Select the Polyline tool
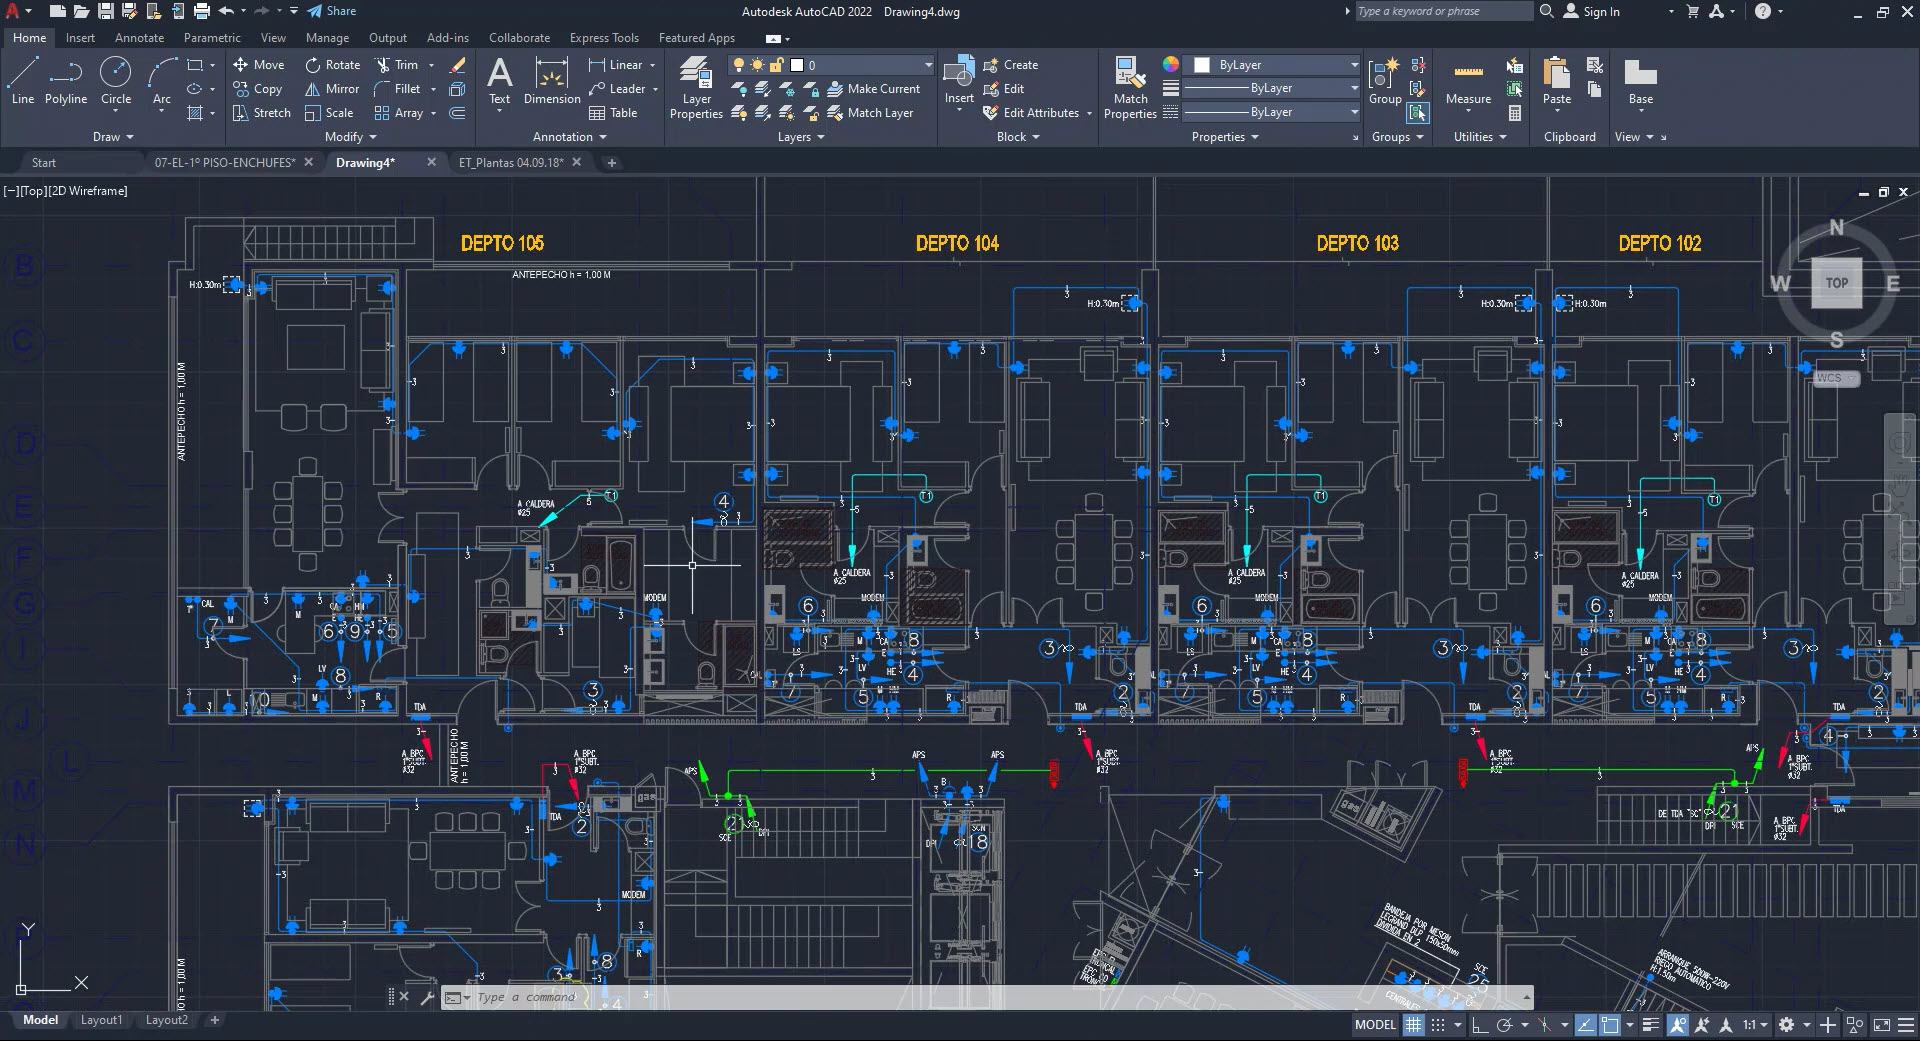 [66, 80]
